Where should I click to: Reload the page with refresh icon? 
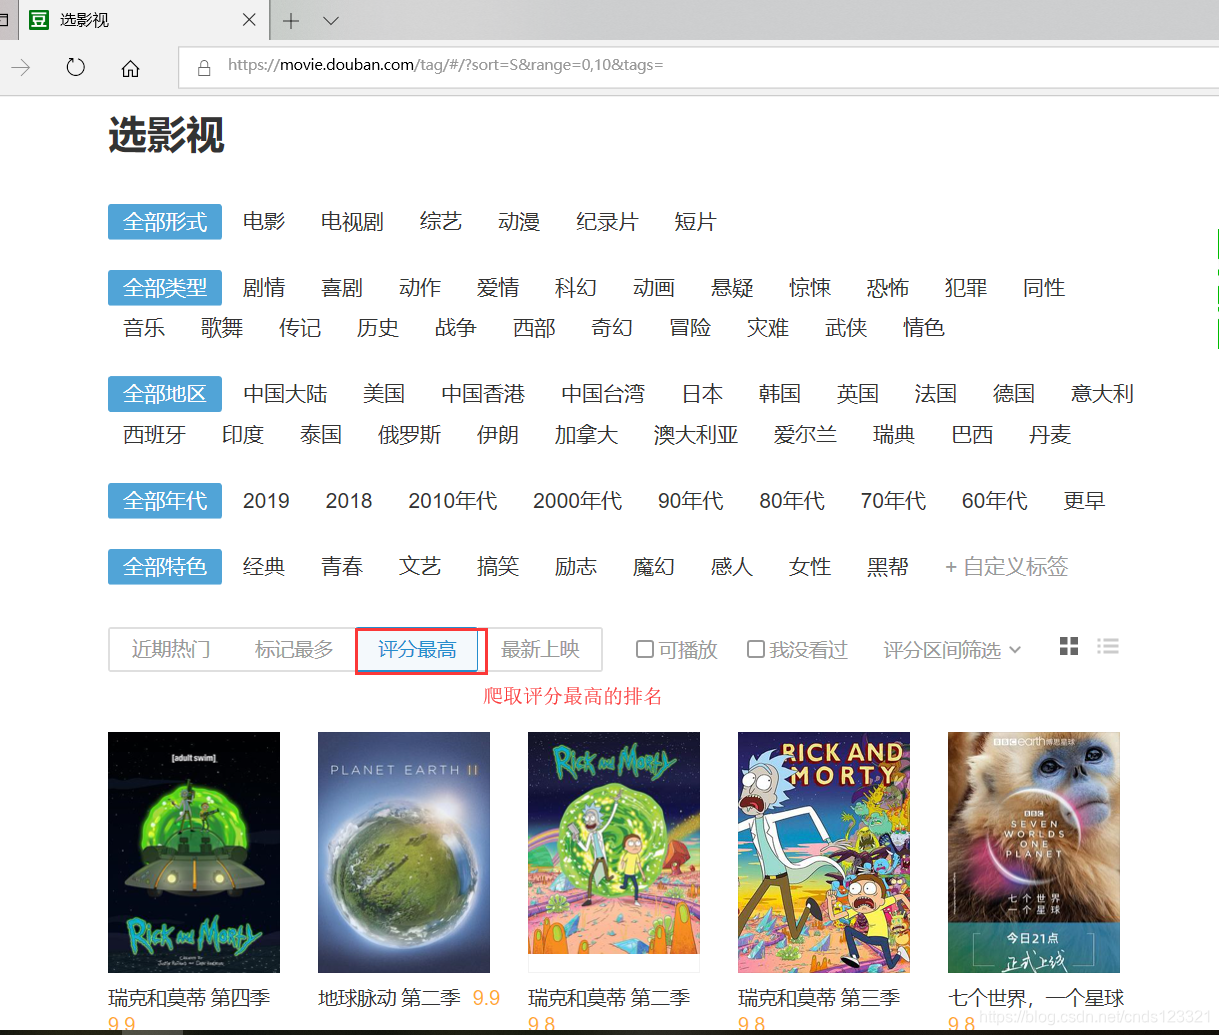pyautogui.click(x=75, y=67)
